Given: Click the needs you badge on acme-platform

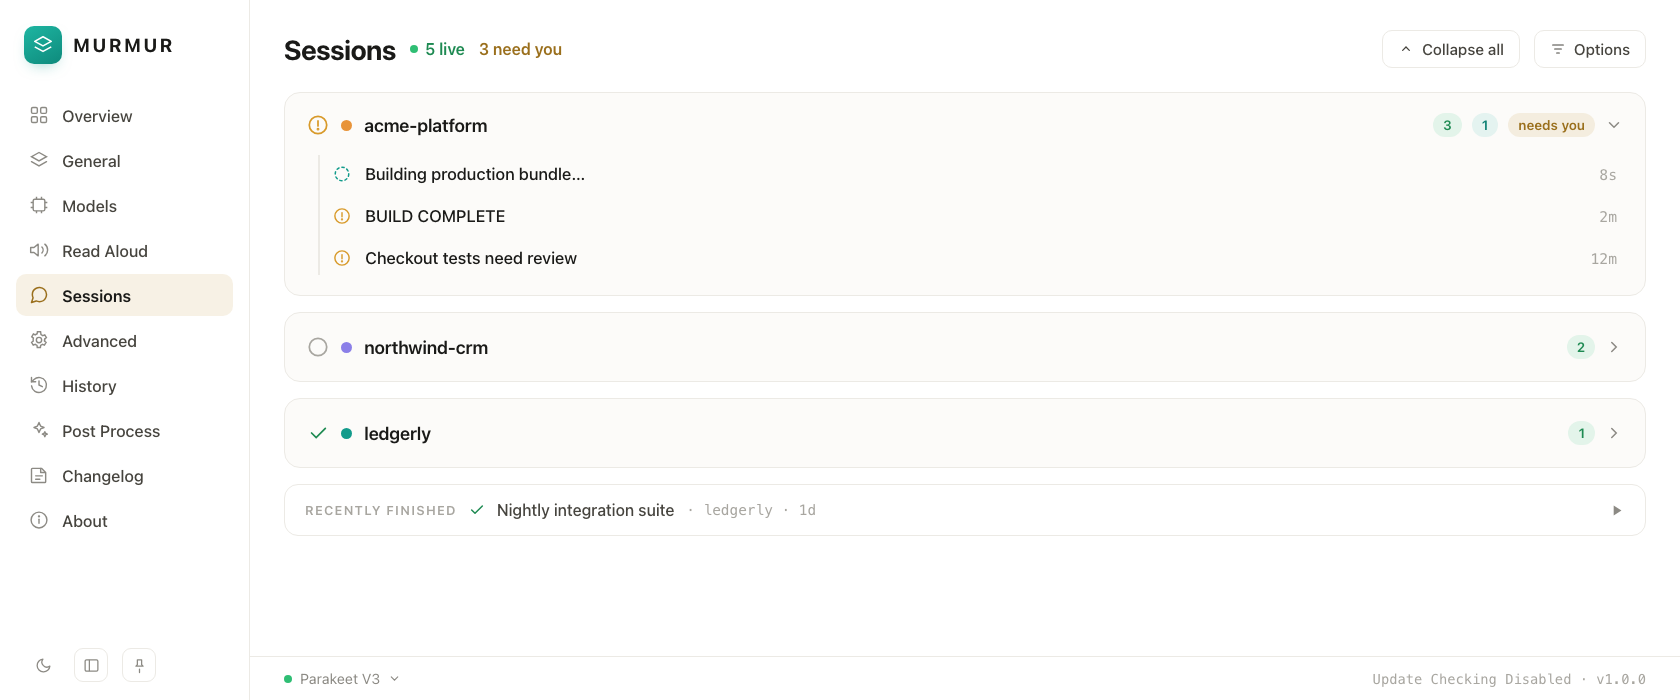Looking at the screenshot, I should click(1551, 125).
